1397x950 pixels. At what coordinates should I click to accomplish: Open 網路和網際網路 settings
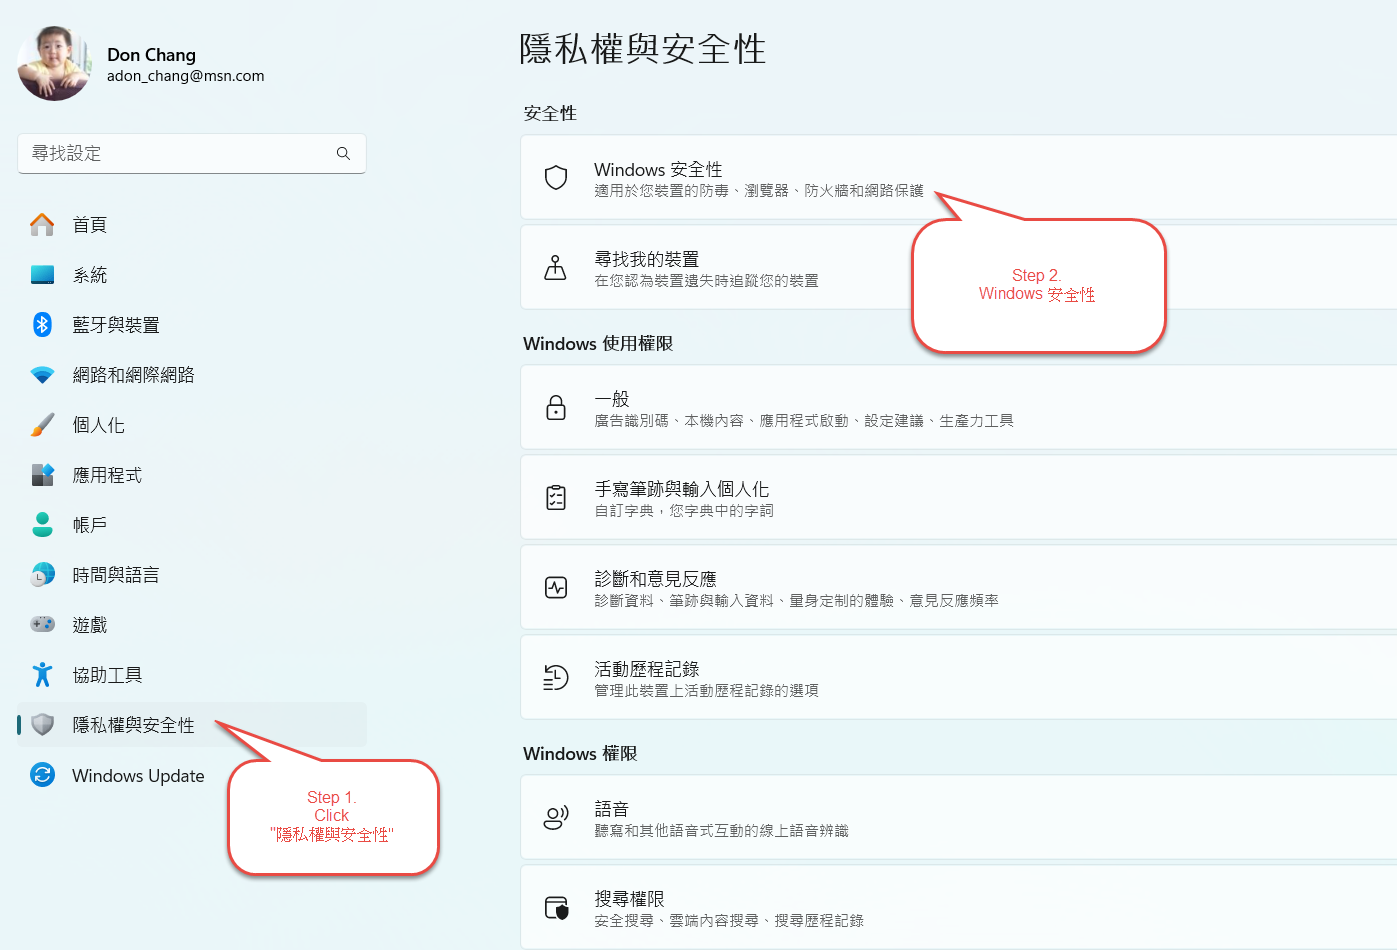click(133, 375)
